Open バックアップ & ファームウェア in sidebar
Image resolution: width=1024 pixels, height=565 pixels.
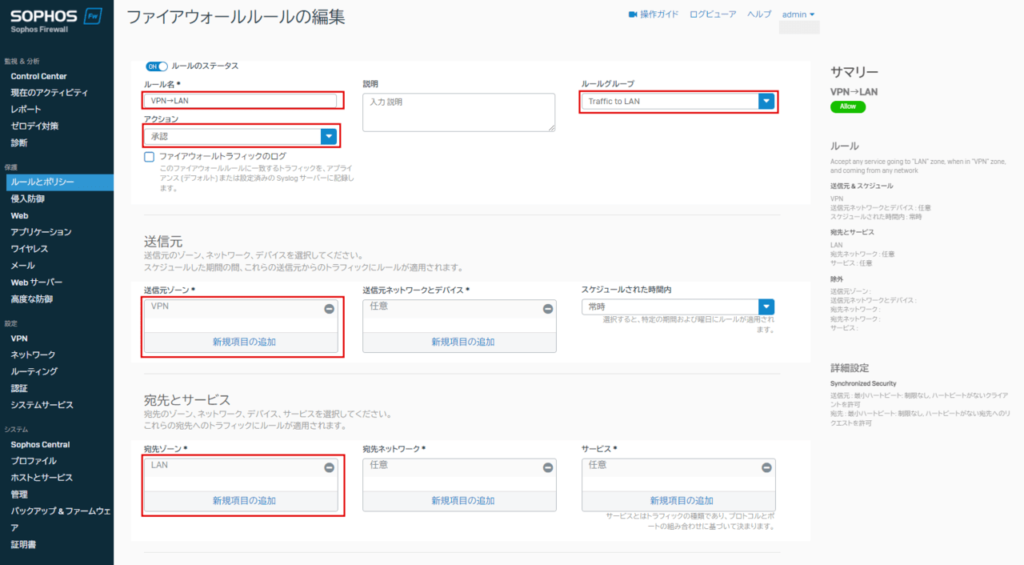(x=60, y=519)
